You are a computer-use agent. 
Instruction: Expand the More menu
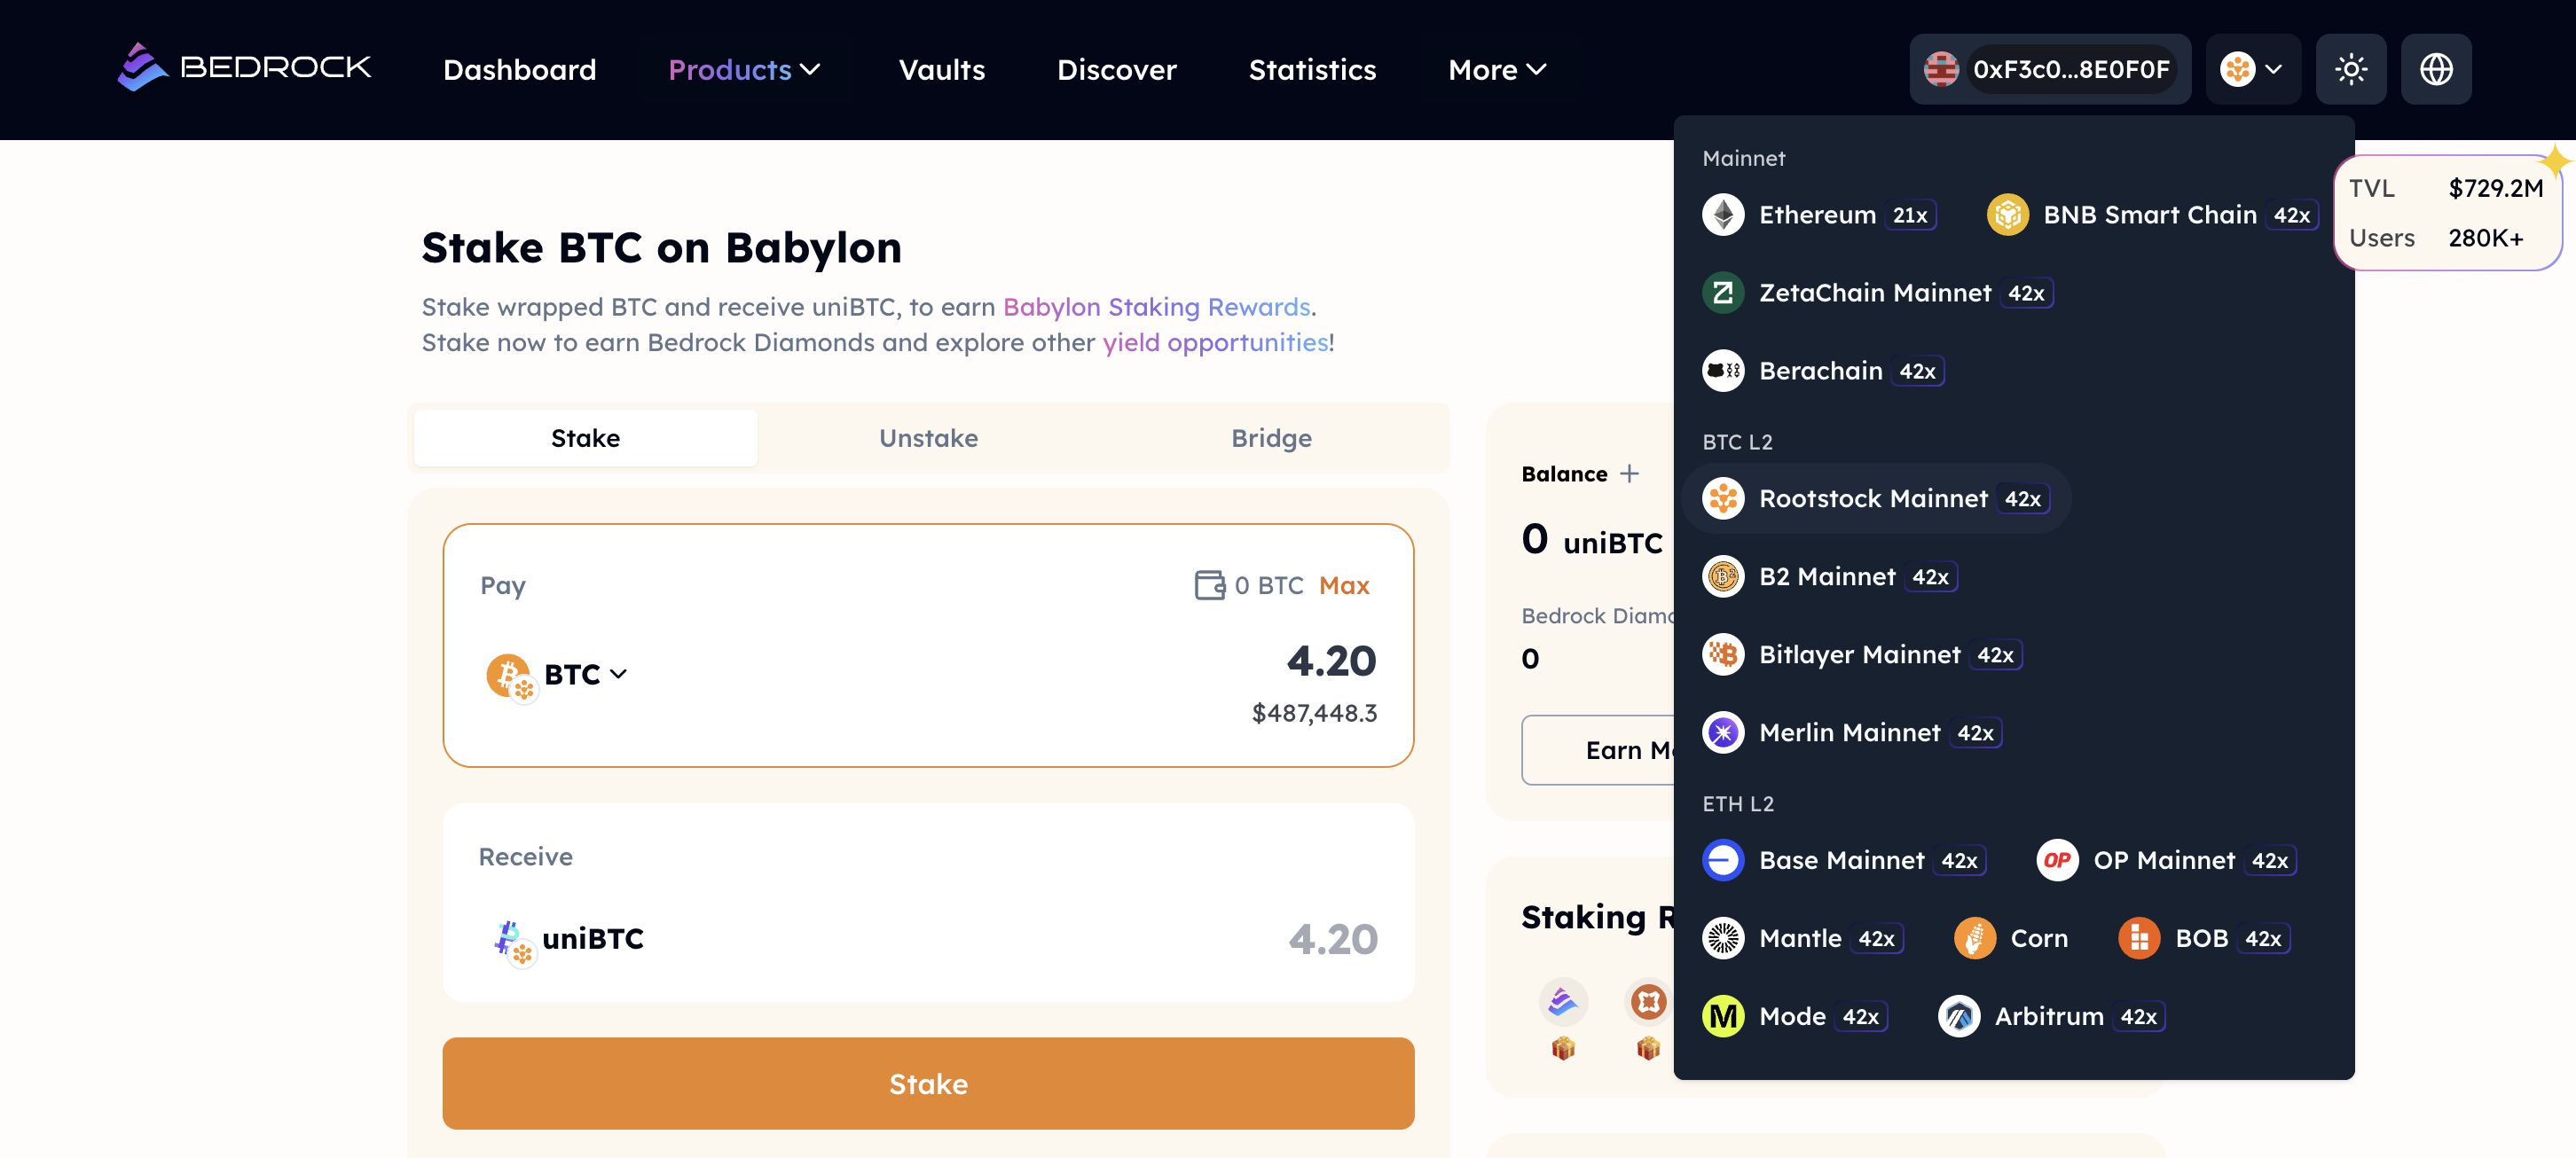[1497, 69]
